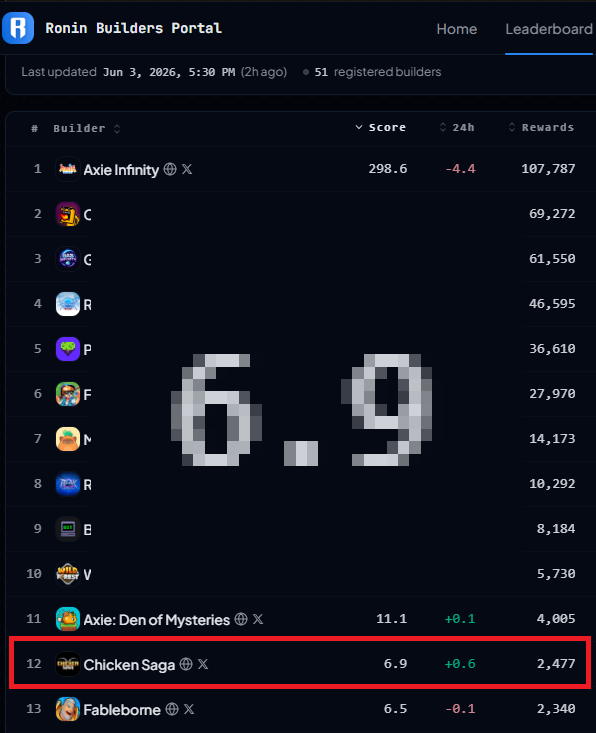
Task: Click the Wild Forest builder icon
Action: coord(68,574)
